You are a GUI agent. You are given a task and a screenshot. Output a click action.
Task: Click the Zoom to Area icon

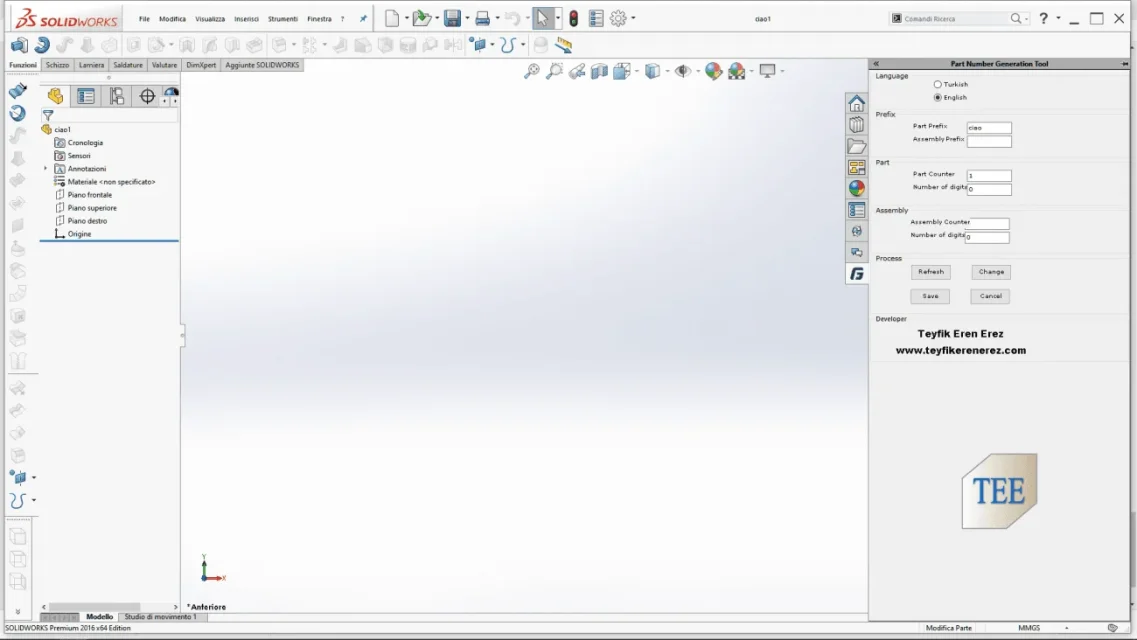(554, 71)
